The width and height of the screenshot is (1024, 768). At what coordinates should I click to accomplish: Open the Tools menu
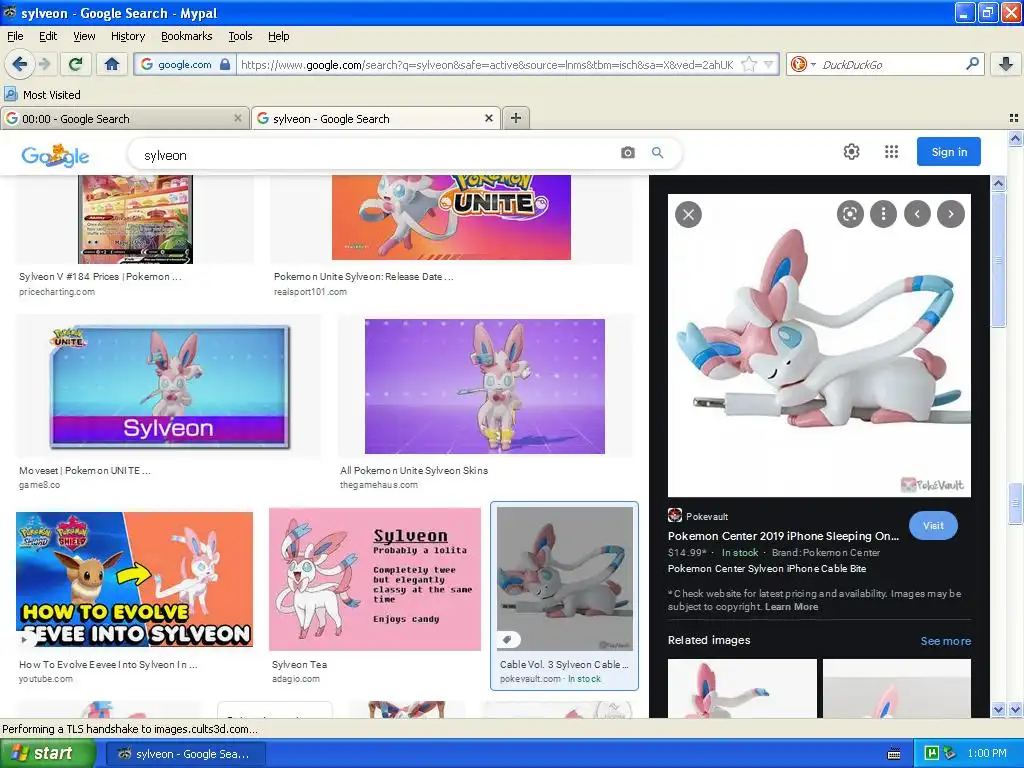[x=240, y=36]
